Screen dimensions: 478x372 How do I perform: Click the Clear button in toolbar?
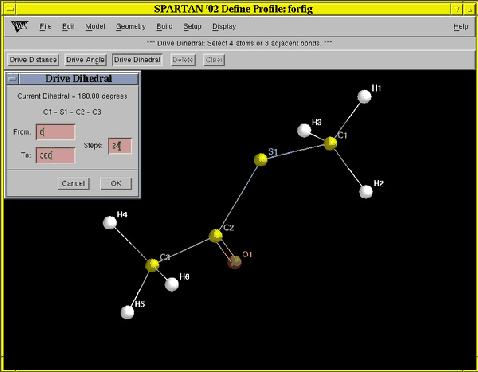coord(214,60)
